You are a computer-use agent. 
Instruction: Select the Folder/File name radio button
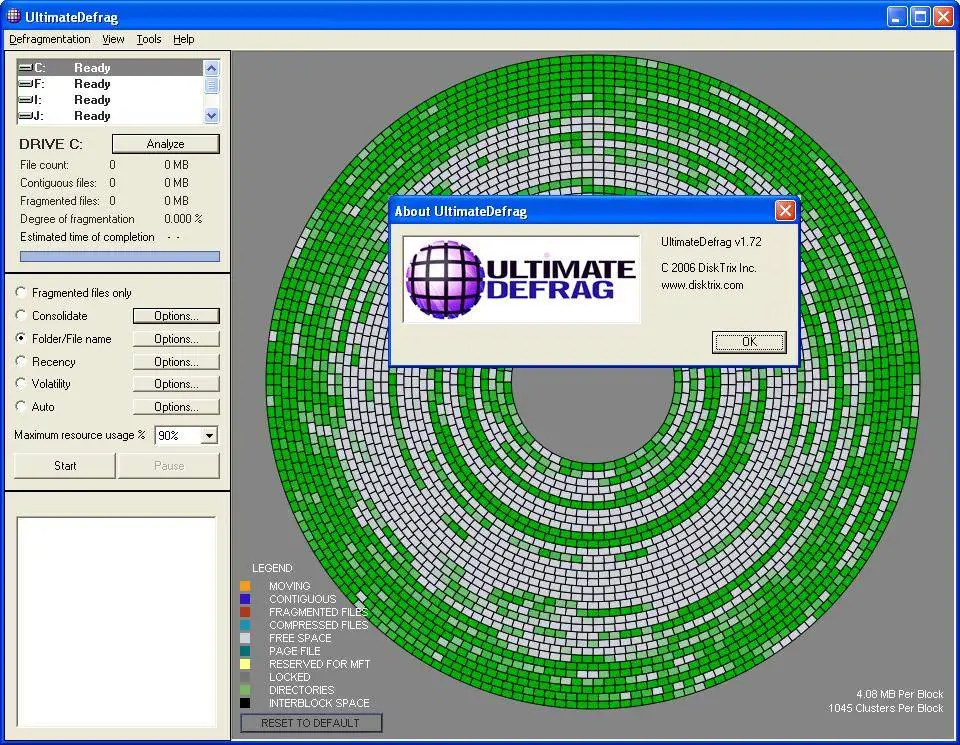tap(21, 338)
